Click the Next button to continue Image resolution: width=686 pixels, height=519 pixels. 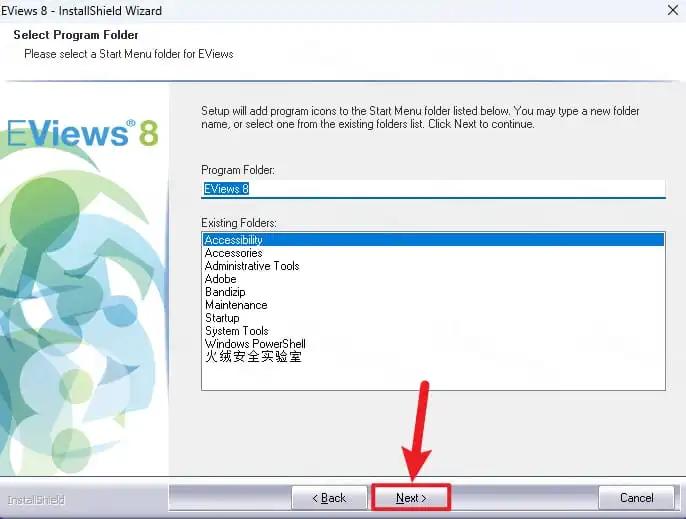click(x=411, y=498)
